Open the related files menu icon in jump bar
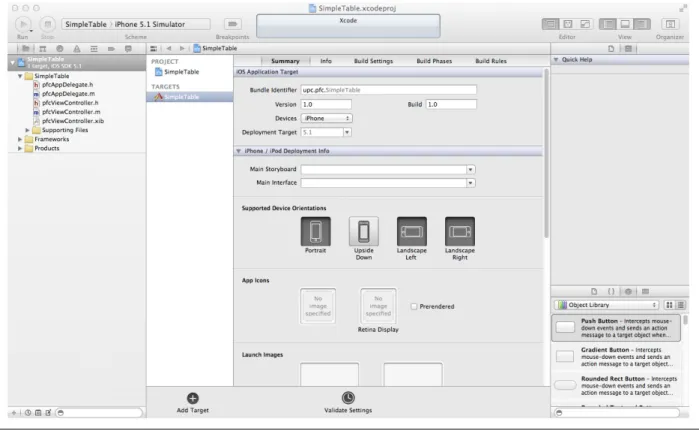Image resolution: width=699 pixels, height=431 pixels. pyautogui.click(x=153, y=49)
